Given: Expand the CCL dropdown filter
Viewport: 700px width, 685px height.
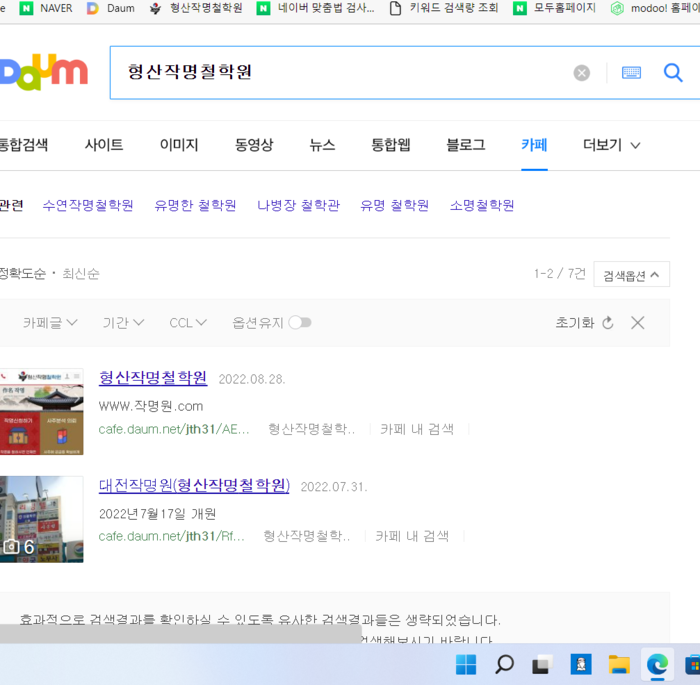Looking at the screenshot, I should (x=188, y=323).
